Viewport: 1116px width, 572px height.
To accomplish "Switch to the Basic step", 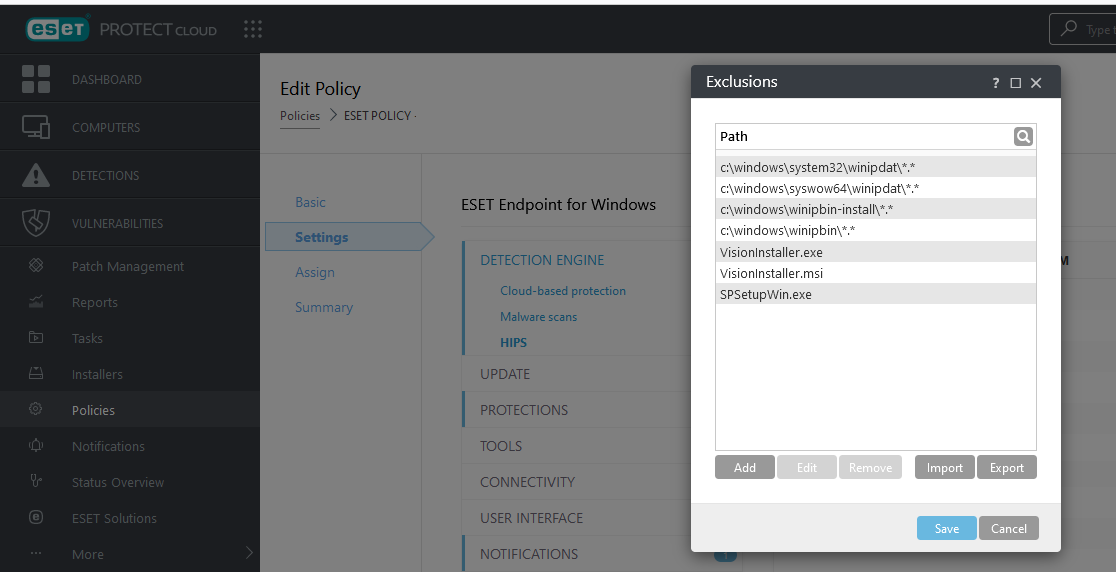I will click(310, 202).
